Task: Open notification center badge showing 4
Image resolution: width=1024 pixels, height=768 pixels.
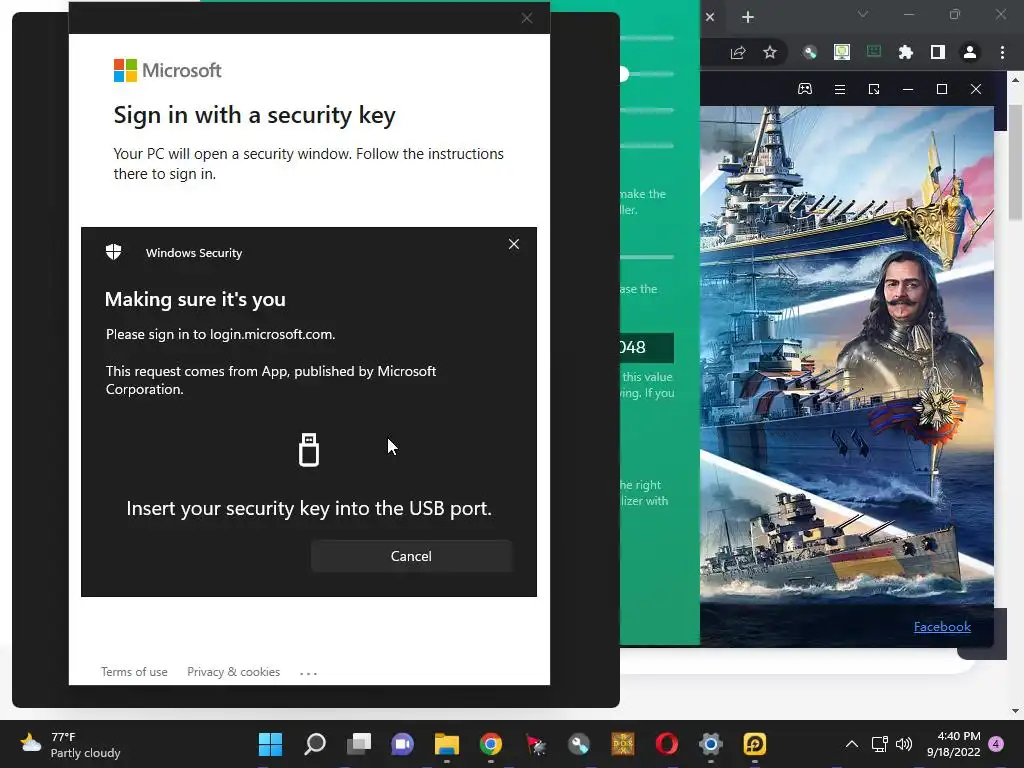Action: (996, 744)
